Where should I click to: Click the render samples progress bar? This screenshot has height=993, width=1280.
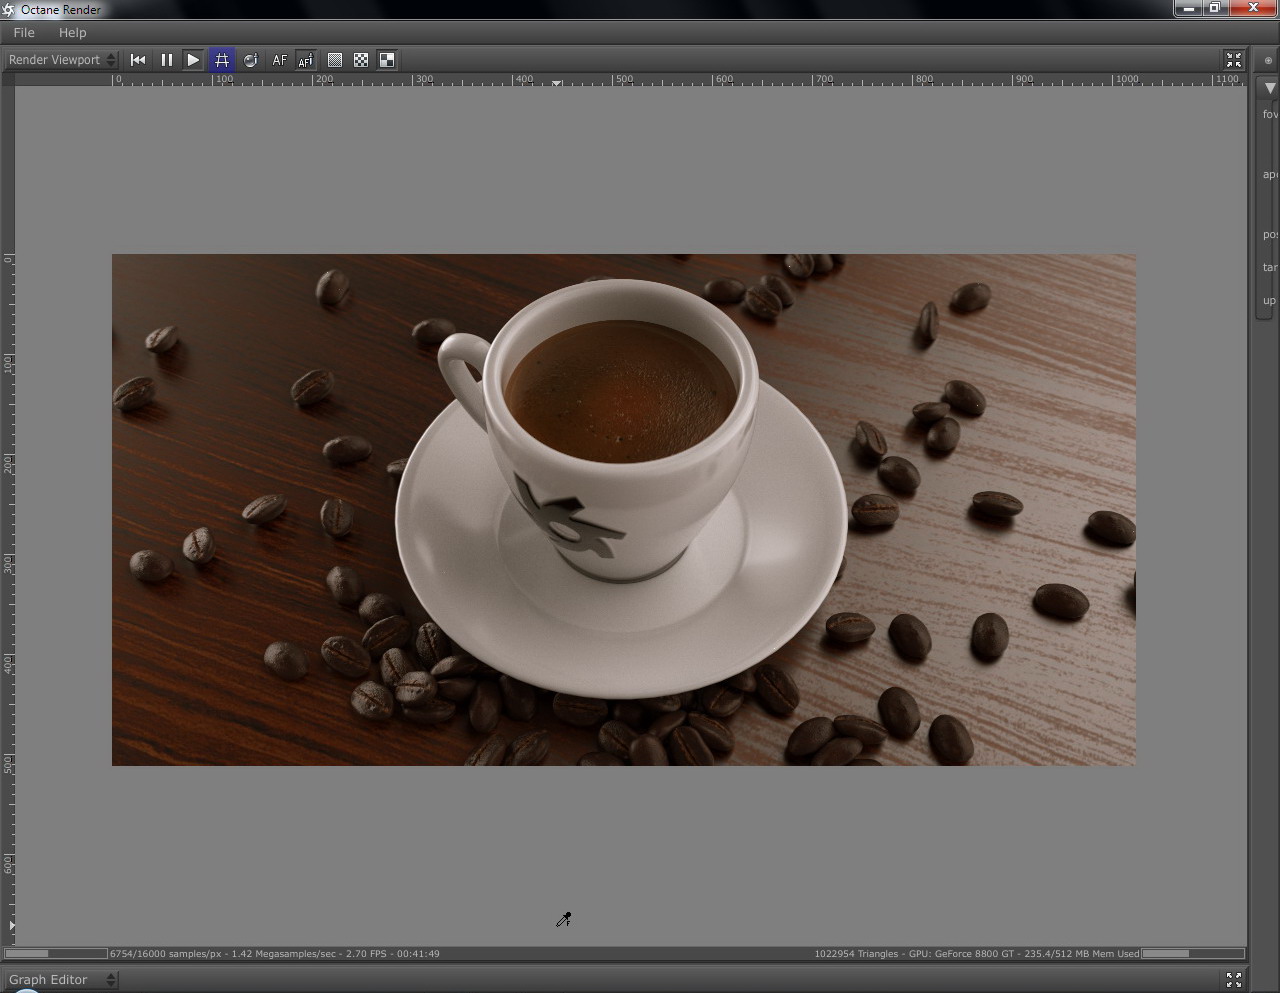point(56,953)
